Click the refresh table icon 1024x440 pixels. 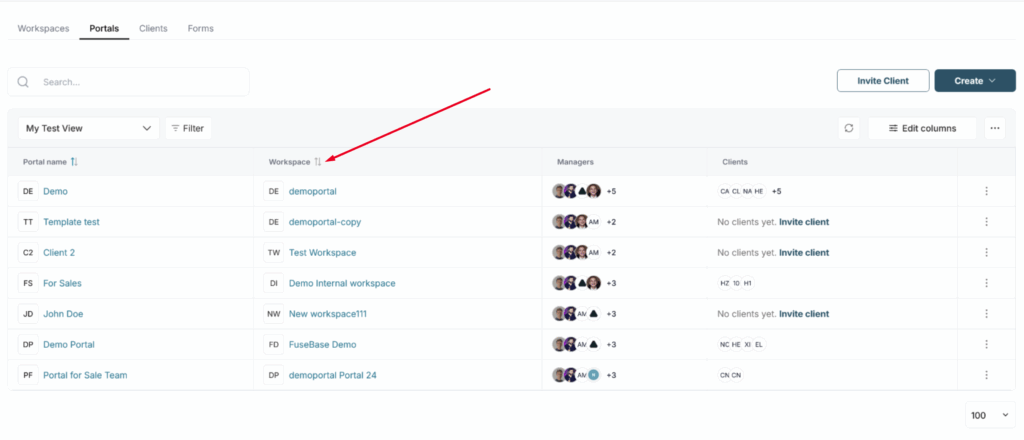pyautogui.click(x=849, y=128)
